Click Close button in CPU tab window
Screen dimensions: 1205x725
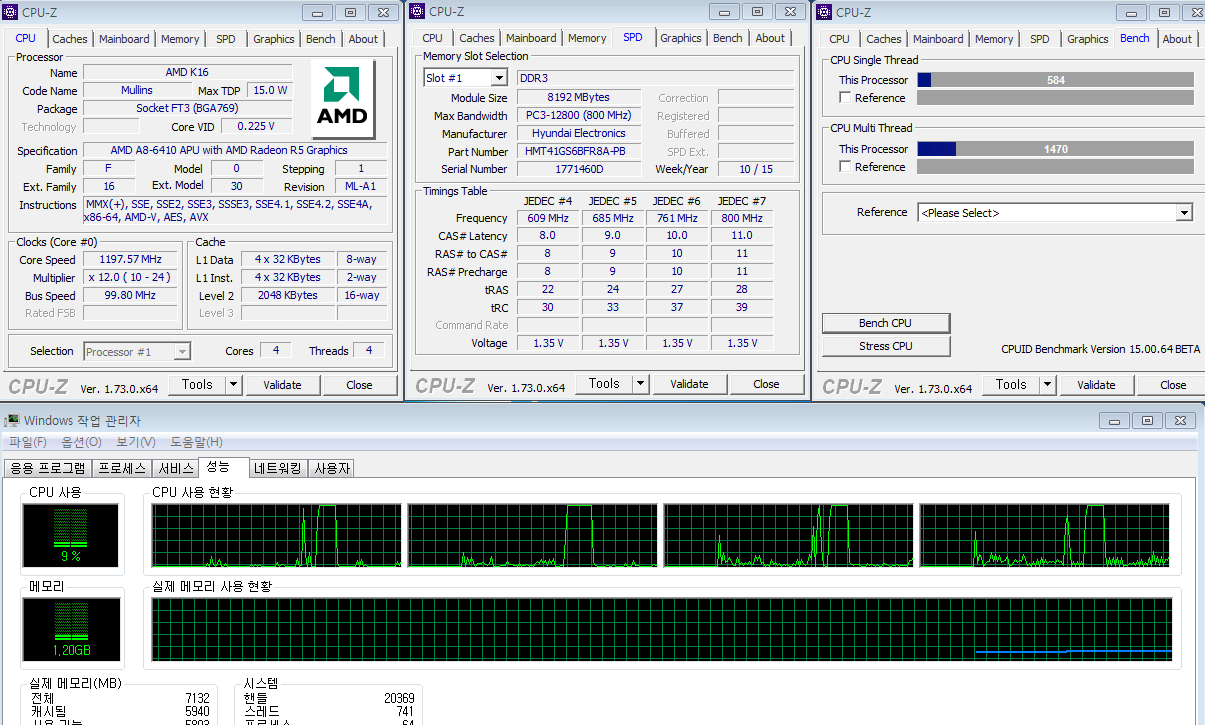click(359, 384)
